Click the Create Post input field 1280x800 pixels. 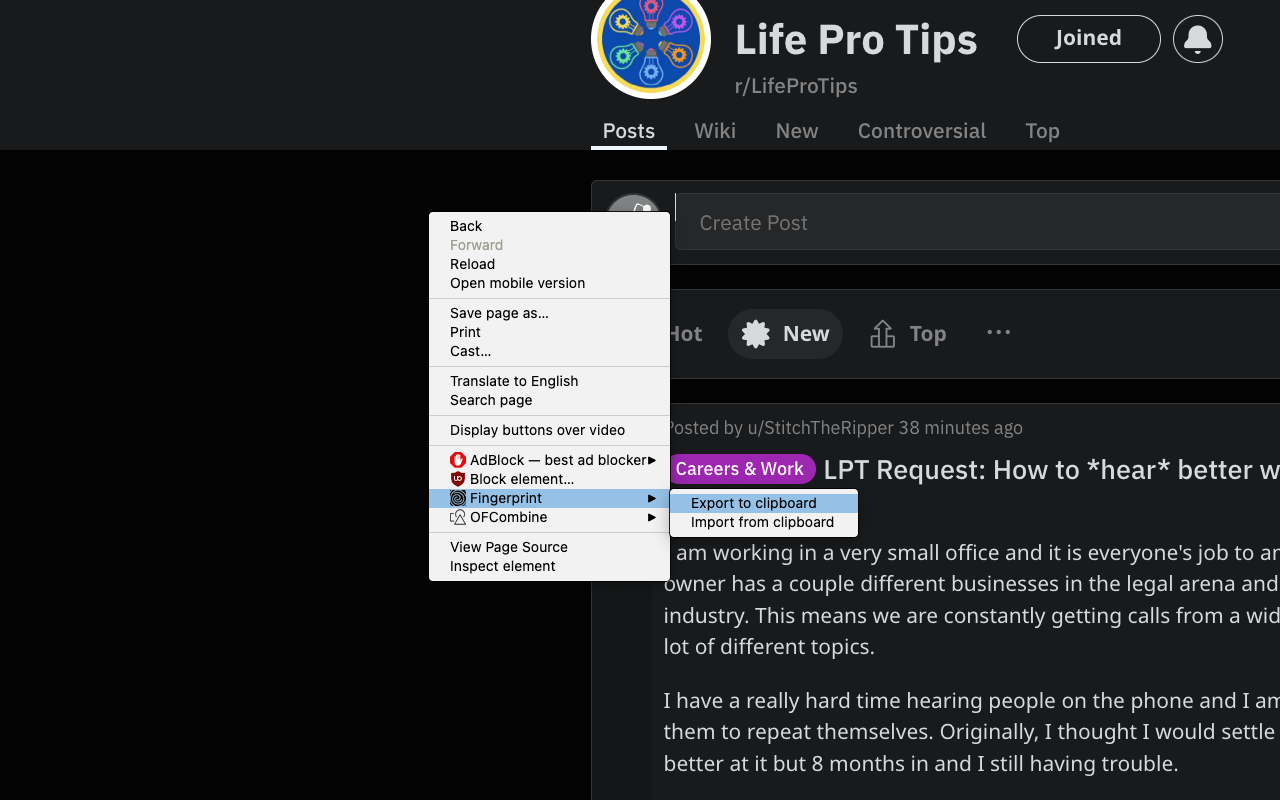tap(977, 222)
